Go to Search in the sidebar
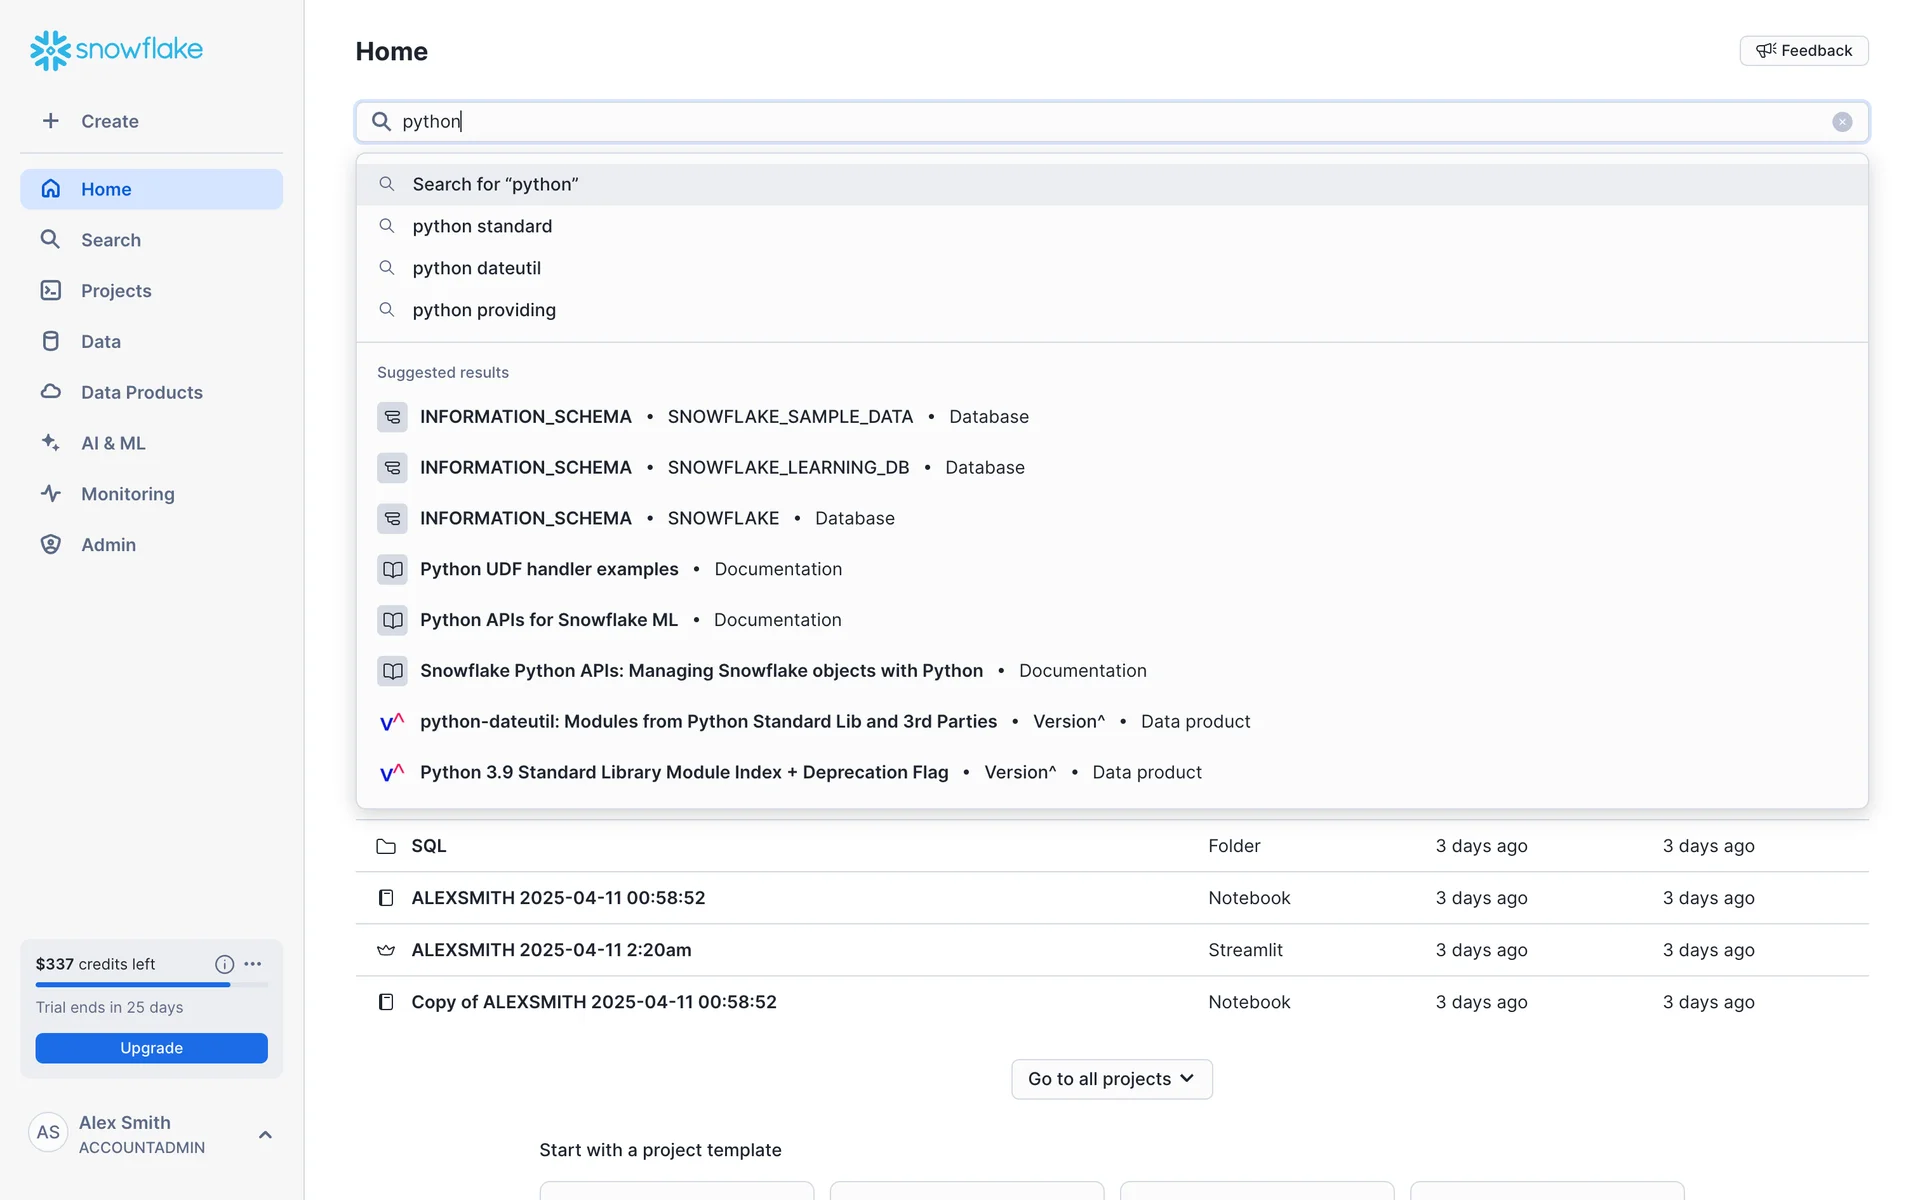 coord(110,240)
